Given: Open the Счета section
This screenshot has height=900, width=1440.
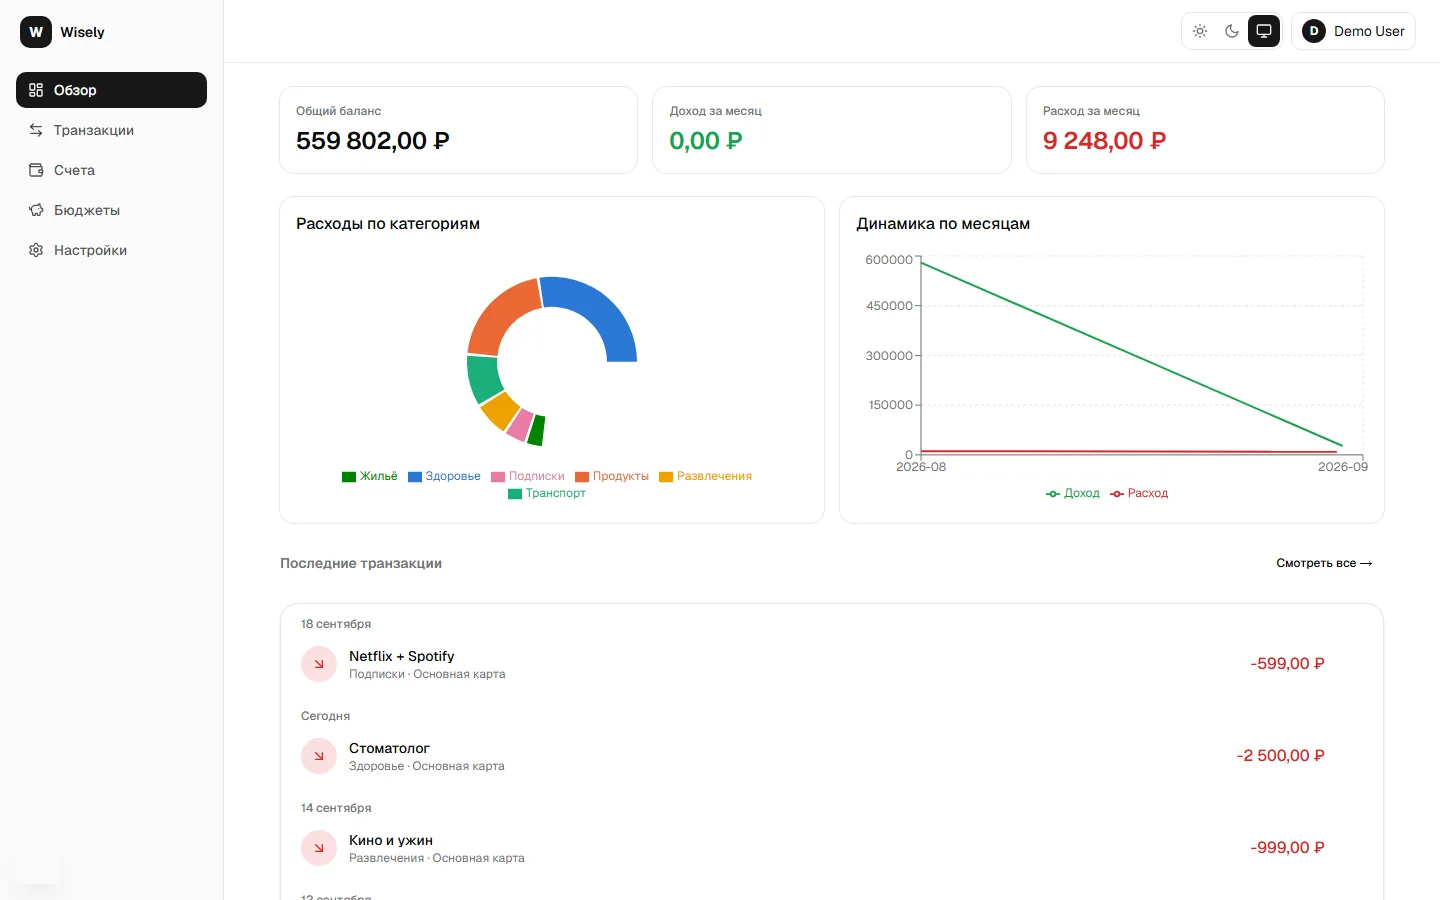Looking at the screenshot, I should (111, 170).
